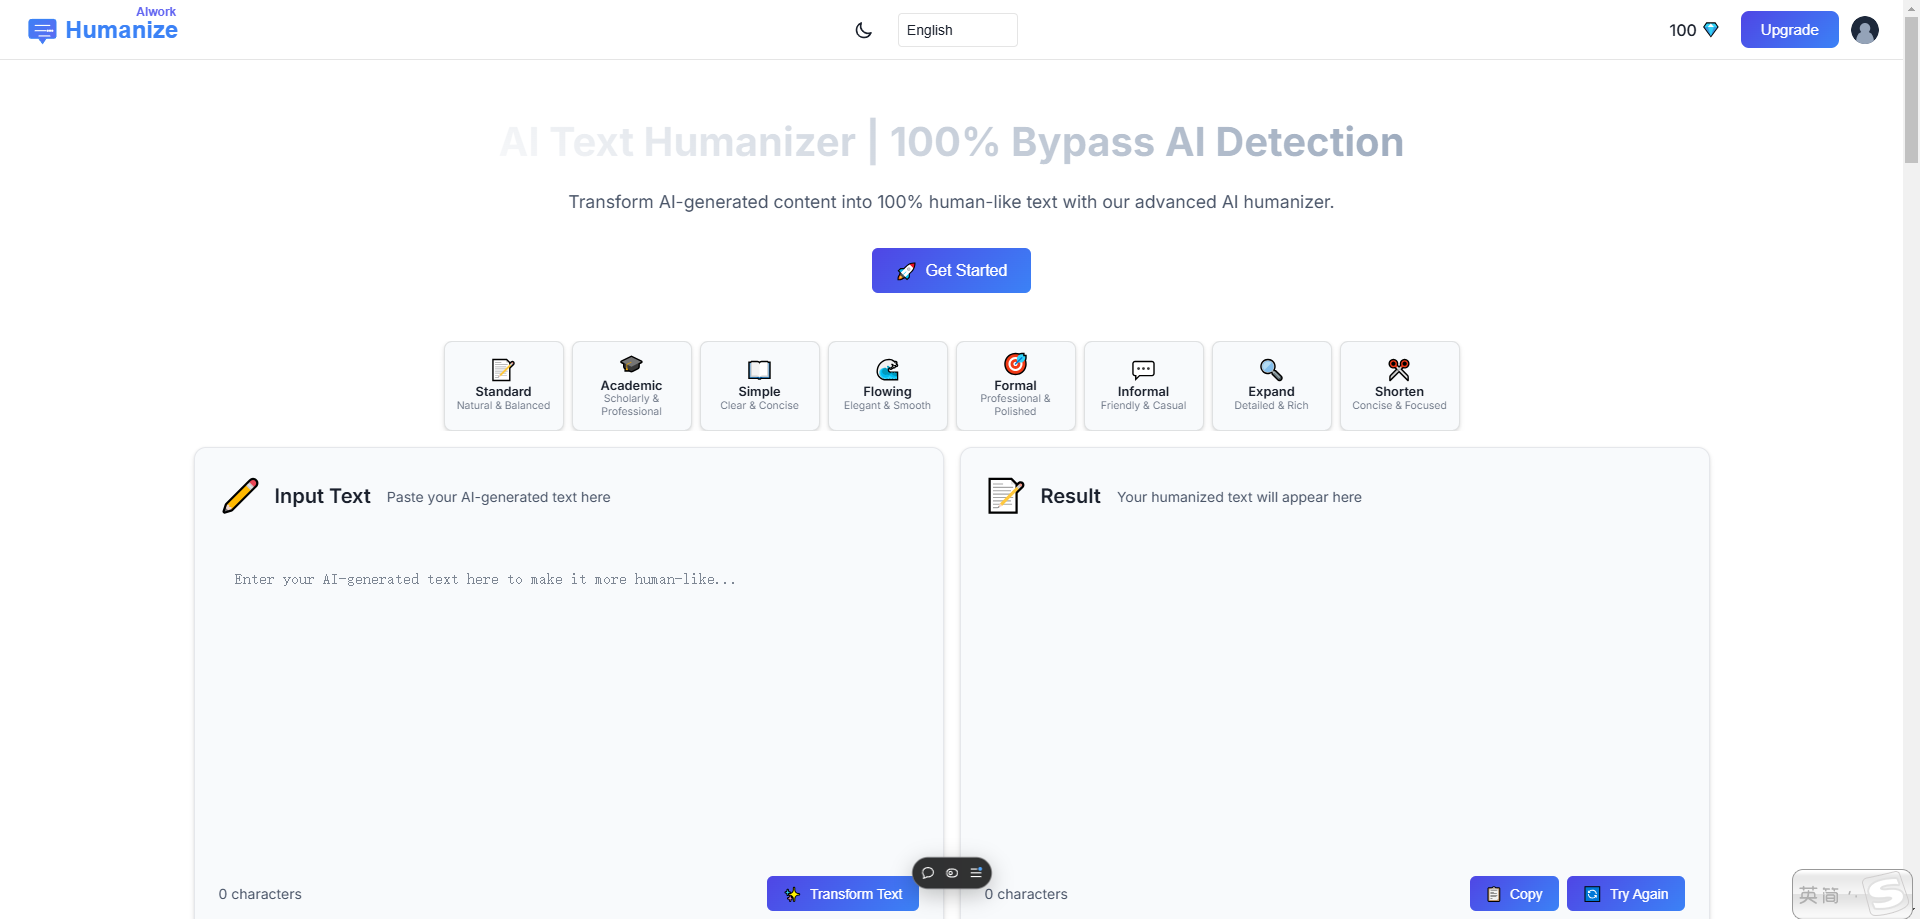Click the Upgrade button
The height and width of the screenshot is (919, 1920).
click(1789, 30)
